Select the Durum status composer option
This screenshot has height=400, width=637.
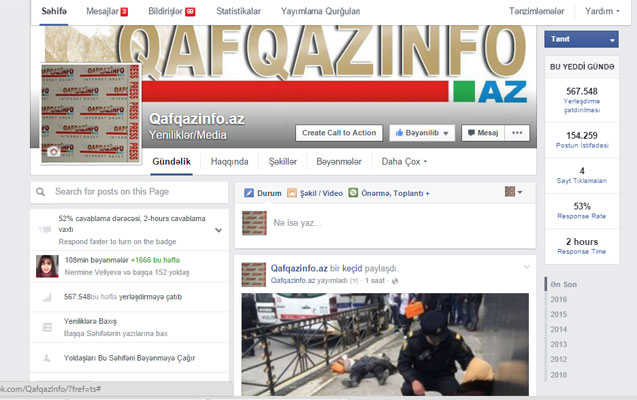[x=263, y=193]
